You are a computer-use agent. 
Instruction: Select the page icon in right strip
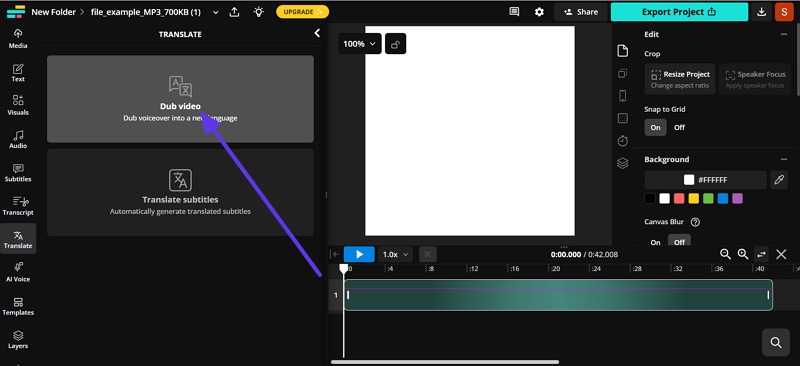pos(622,51)
